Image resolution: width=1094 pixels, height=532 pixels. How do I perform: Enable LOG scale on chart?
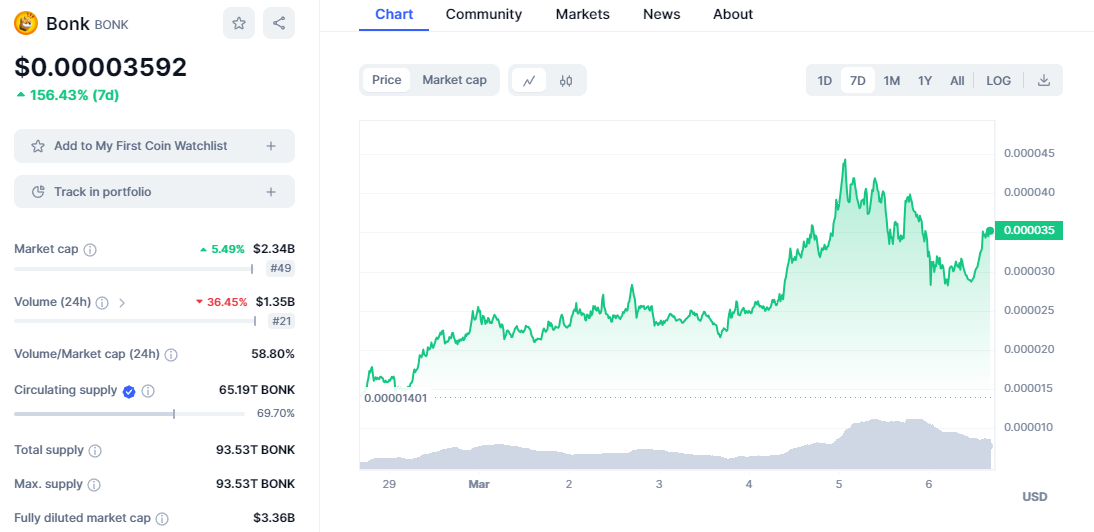(x=998, y=80)
